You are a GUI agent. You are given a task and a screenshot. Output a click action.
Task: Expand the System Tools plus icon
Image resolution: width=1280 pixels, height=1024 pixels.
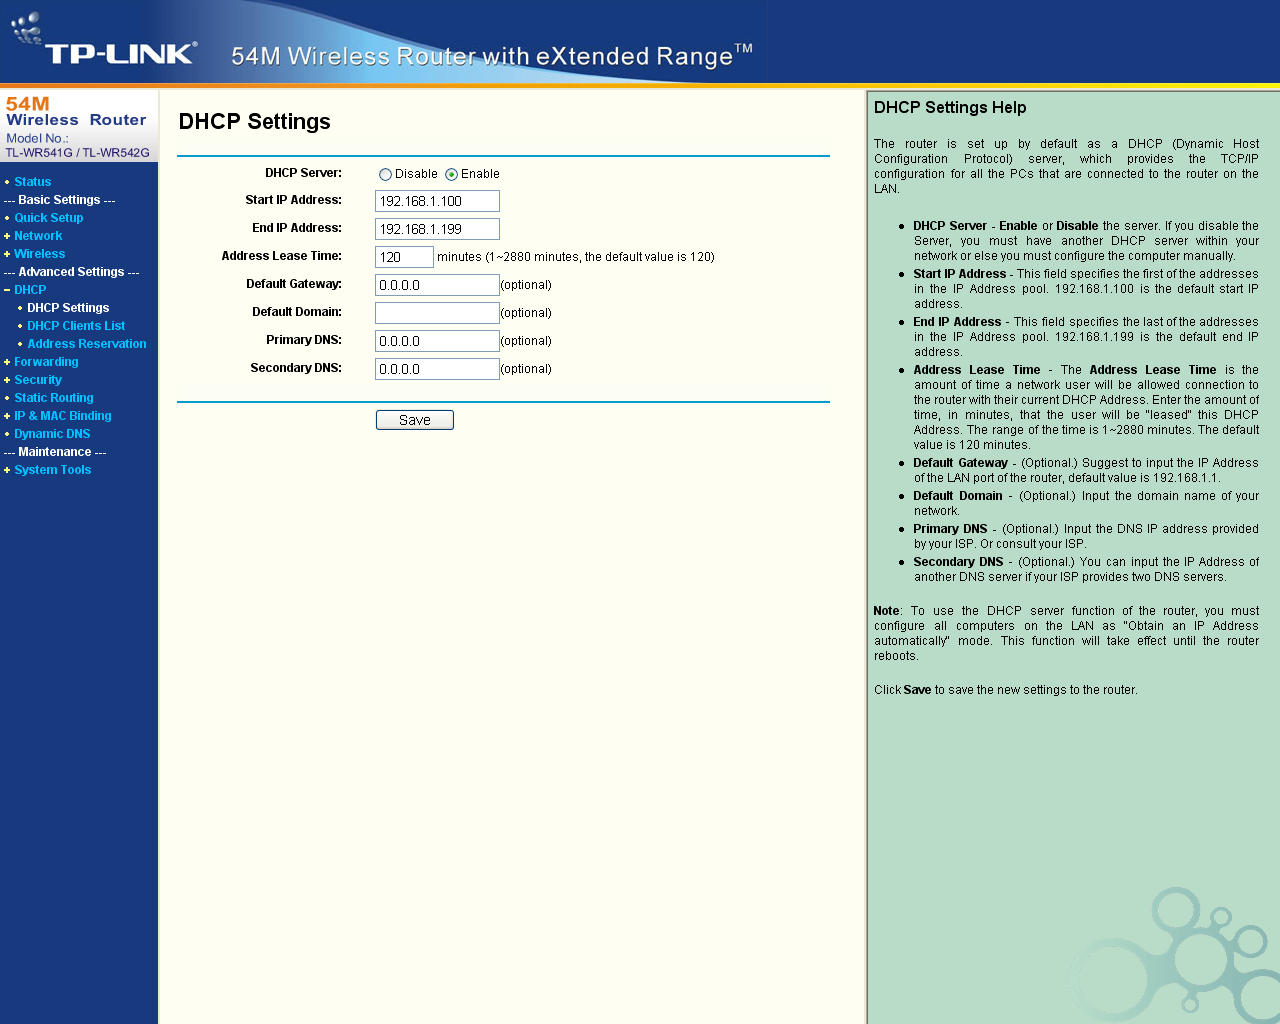7,470
